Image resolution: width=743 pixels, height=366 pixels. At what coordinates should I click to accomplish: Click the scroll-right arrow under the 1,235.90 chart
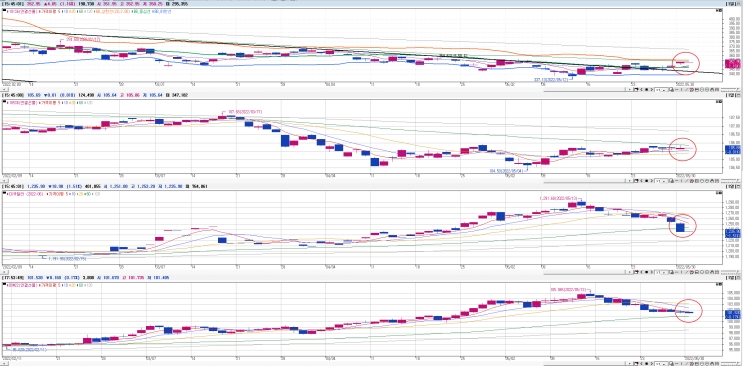coord(629,273)
